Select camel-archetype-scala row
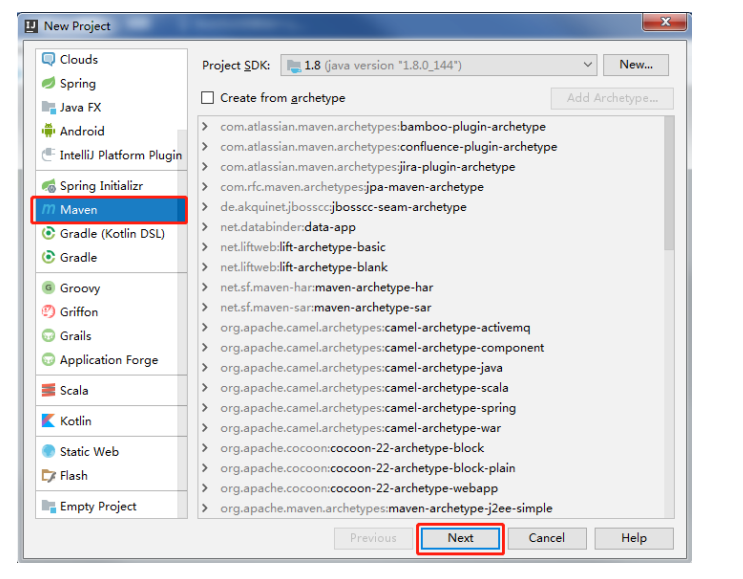This screenshot has height=579, width=743. (x=431, y=388)
